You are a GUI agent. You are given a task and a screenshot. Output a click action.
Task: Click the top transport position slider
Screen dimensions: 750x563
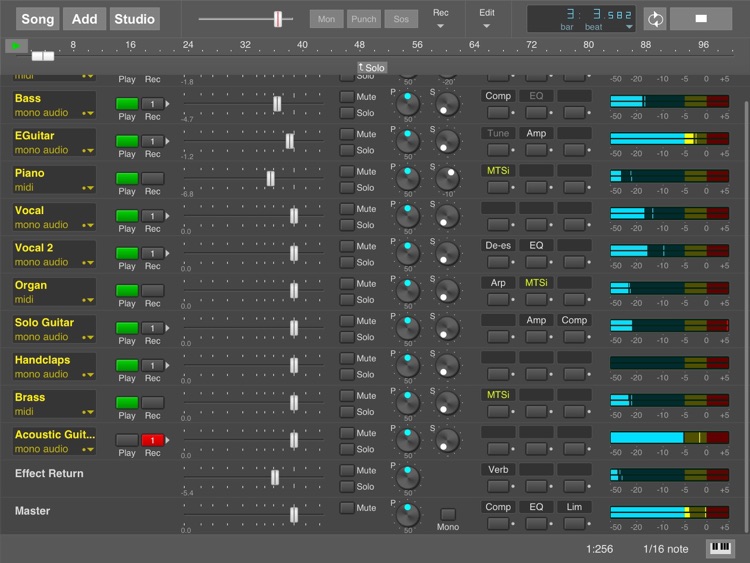[x=278, y=19]
